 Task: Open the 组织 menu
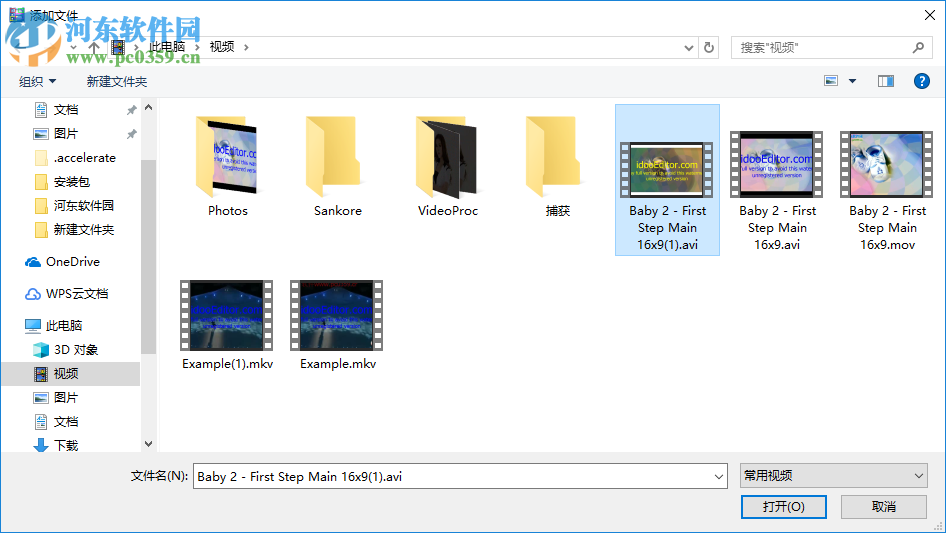[37, 81]
